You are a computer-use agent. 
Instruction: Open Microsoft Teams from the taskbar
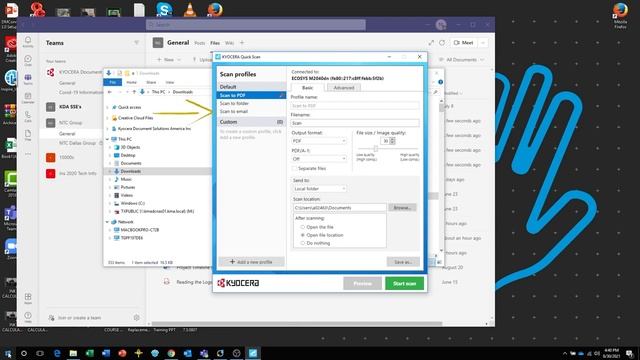tap(204, 353)
